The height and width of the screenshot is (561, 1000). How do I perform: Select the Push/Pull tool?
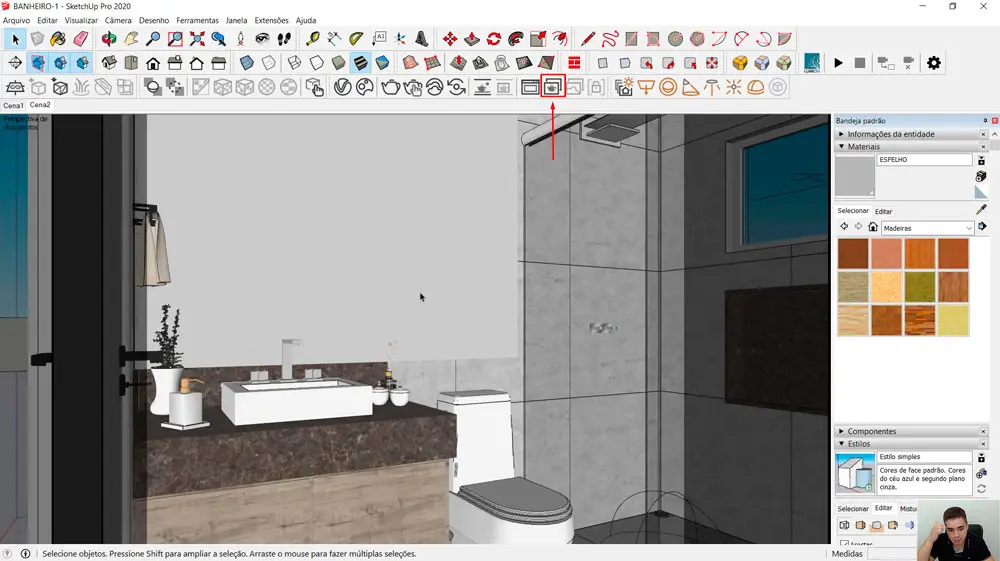(472, 40)
